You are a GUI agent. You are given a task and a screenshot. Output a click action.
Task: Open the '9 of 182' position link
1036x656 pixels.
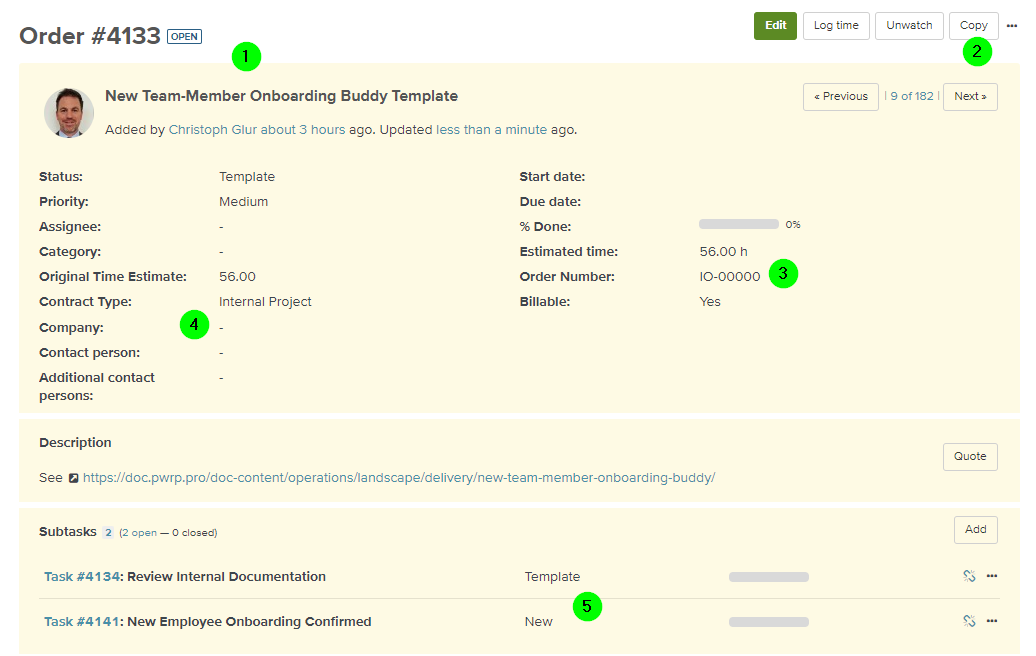click(912, 96)
